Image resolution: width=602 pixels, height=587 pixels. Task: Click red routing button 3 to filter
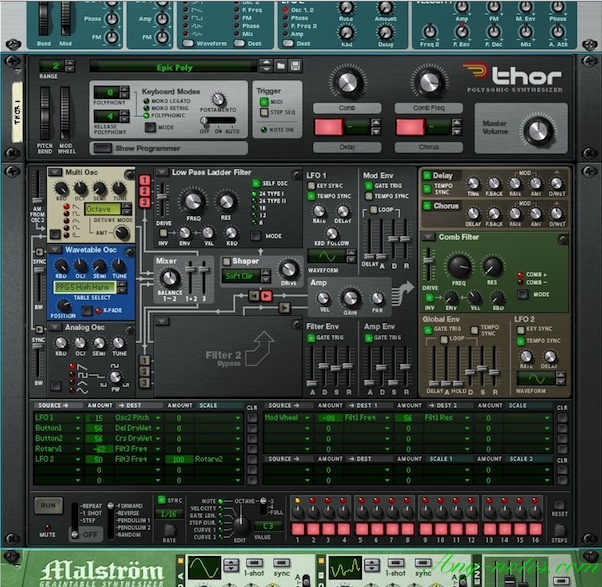coord(145,202)
